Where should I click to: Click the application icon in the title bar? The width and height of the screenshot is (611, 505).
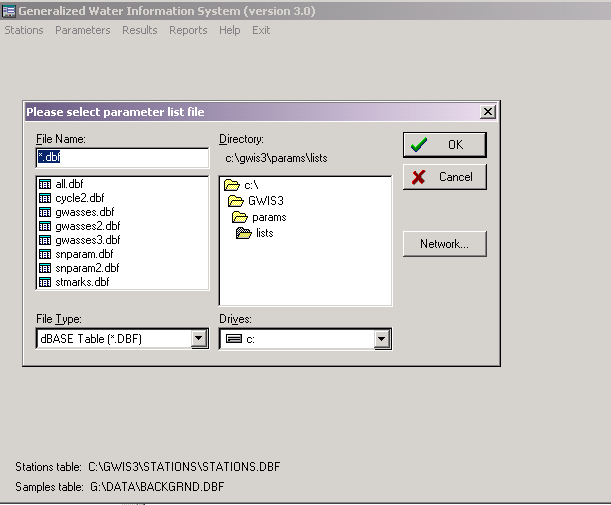coord(8,11)
